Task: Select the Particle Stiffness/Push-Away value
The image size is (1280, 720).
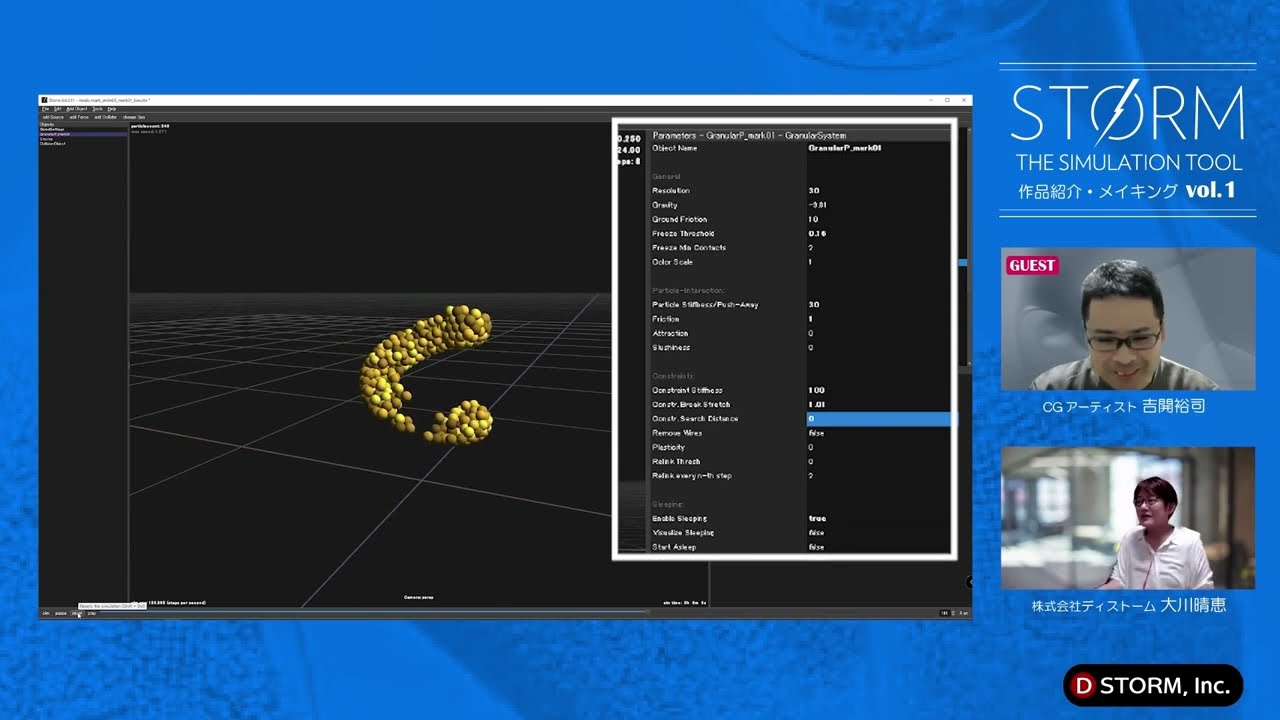Action: 880,305
